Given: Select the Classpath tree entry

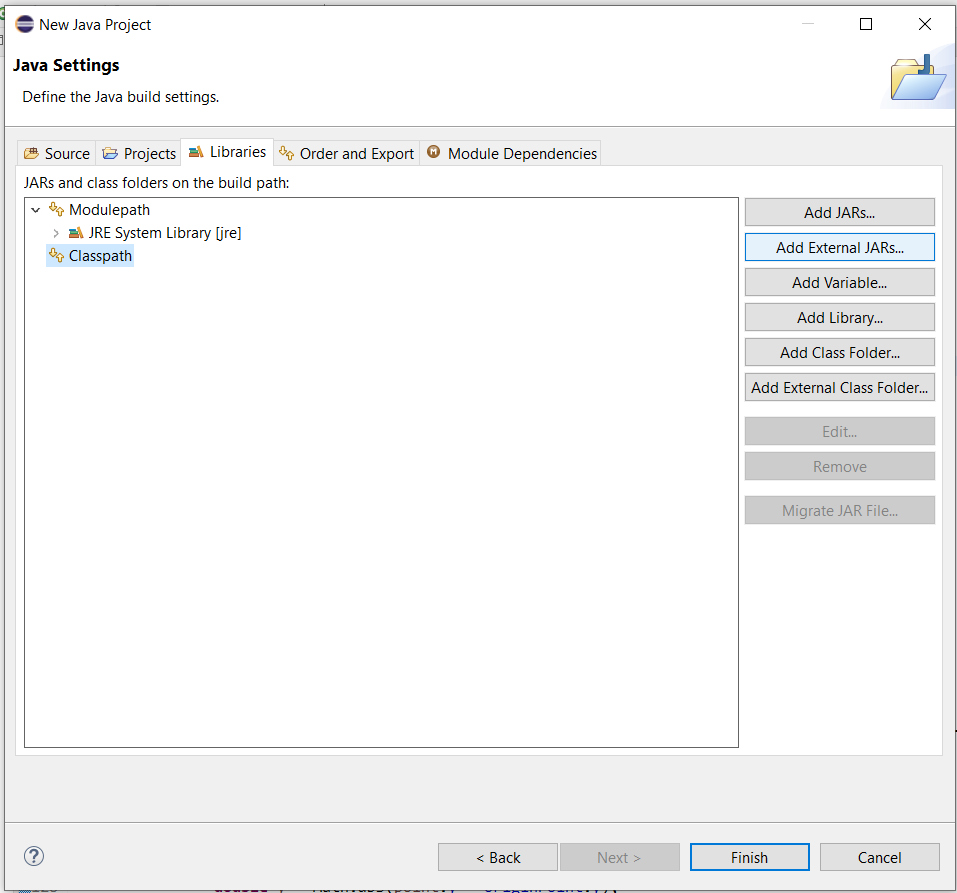Looking at the screenshot, I should tap(100, 256).
